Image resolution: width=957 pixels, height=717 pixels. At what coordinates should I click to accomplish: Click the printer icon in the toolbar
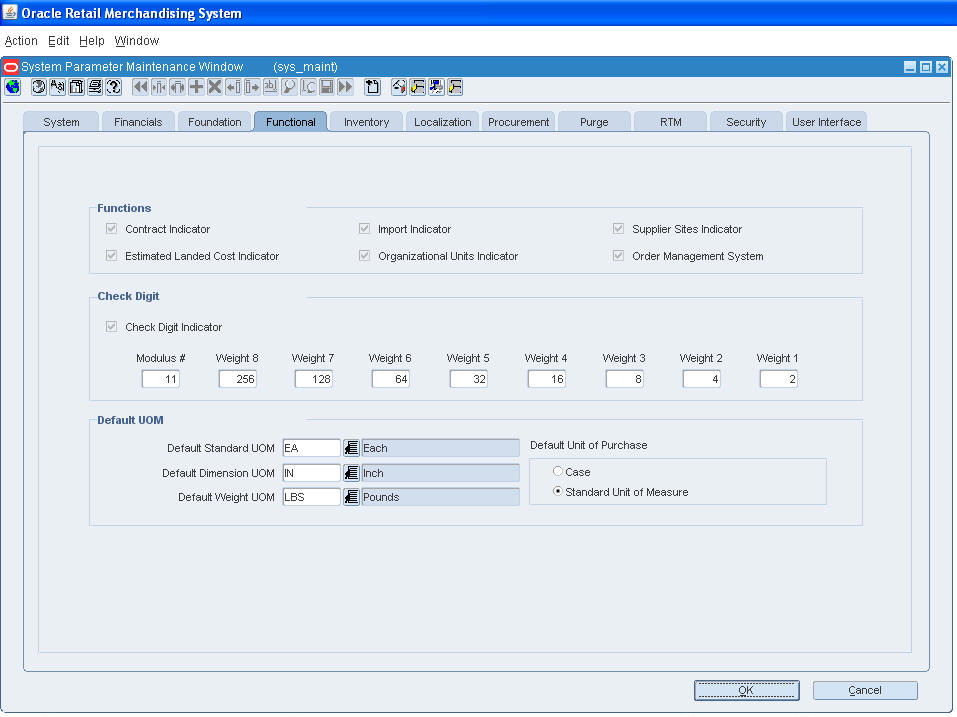click(95, 87)
